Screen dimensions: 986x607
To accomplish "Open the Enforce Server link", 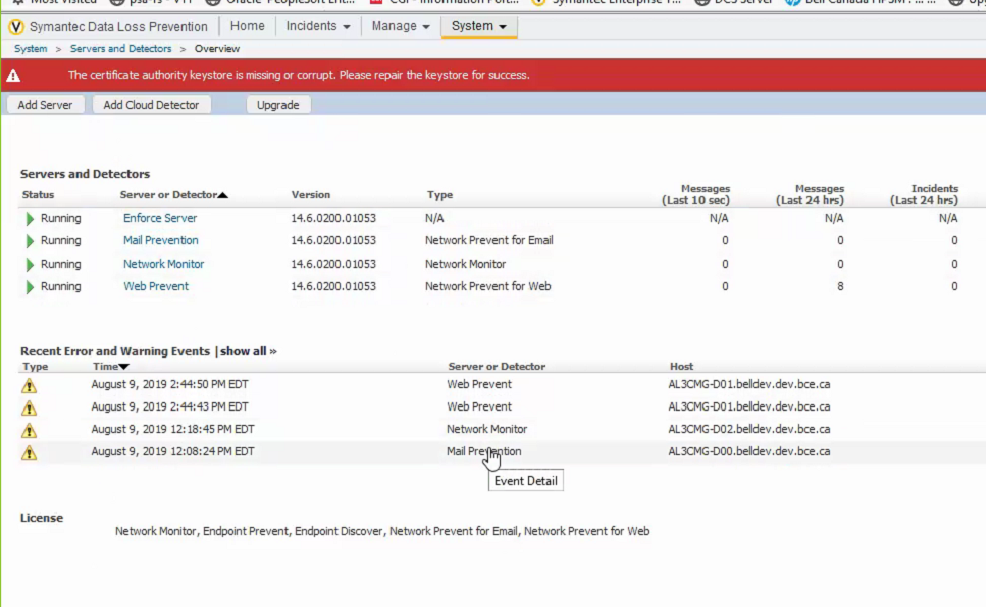I will click(x=160, y=218).
